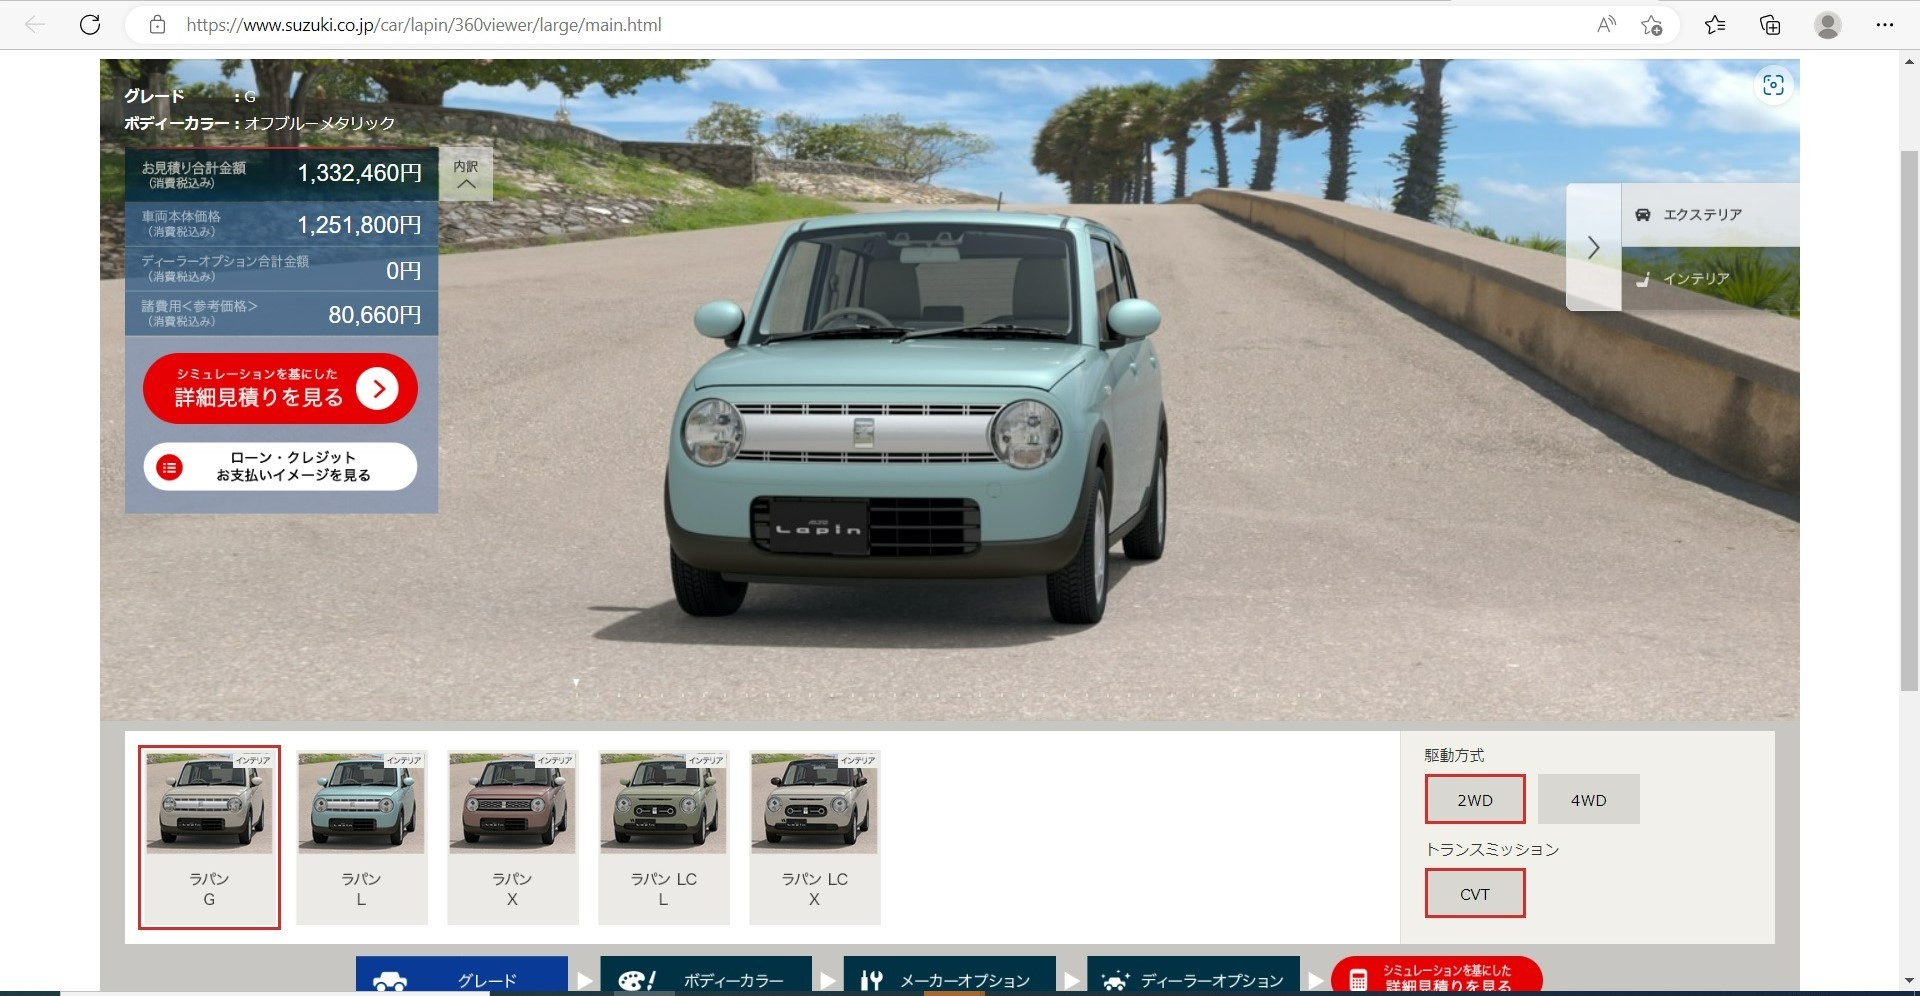Click fees amount 80,660円
This screenshot has width=1920, height=996.
(x=374, y=315)
